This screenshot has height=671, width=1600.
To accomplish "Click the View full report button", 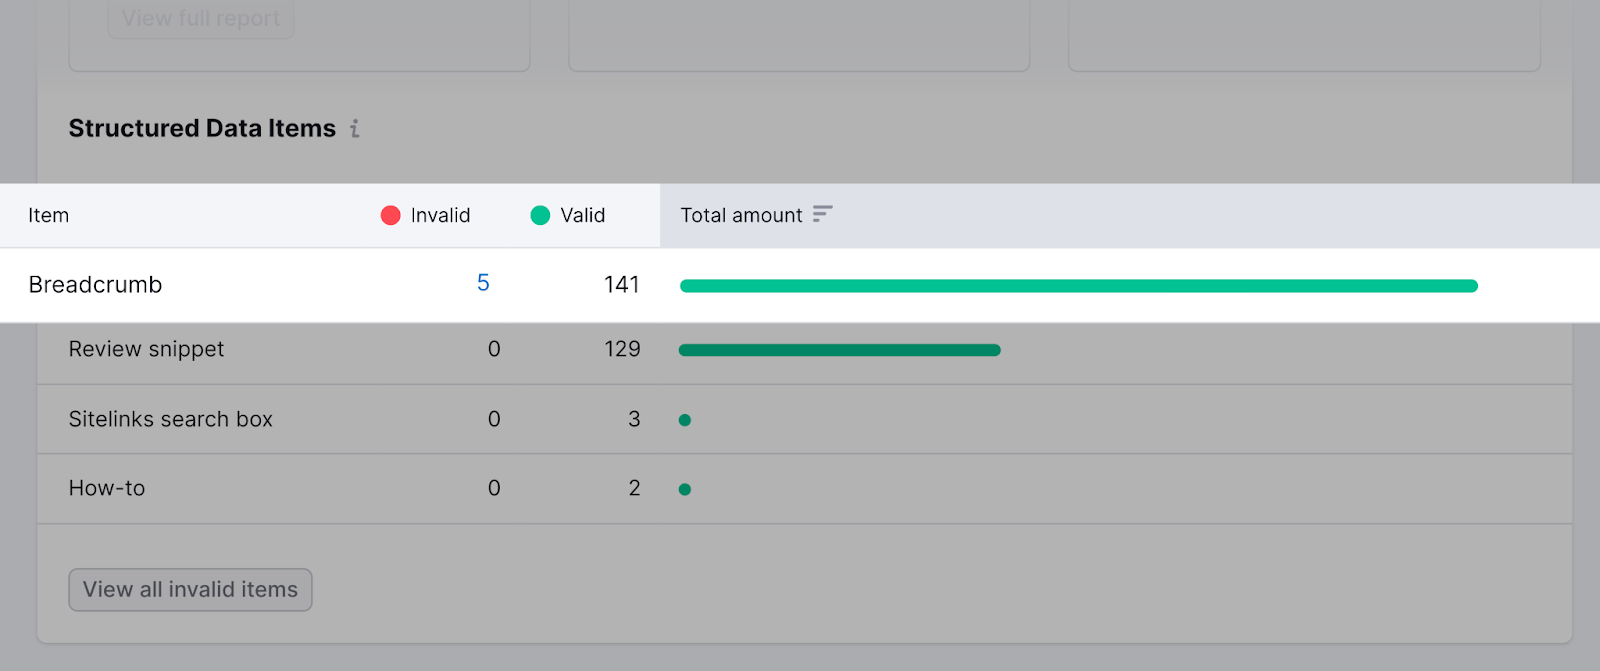I will [201, 19].
